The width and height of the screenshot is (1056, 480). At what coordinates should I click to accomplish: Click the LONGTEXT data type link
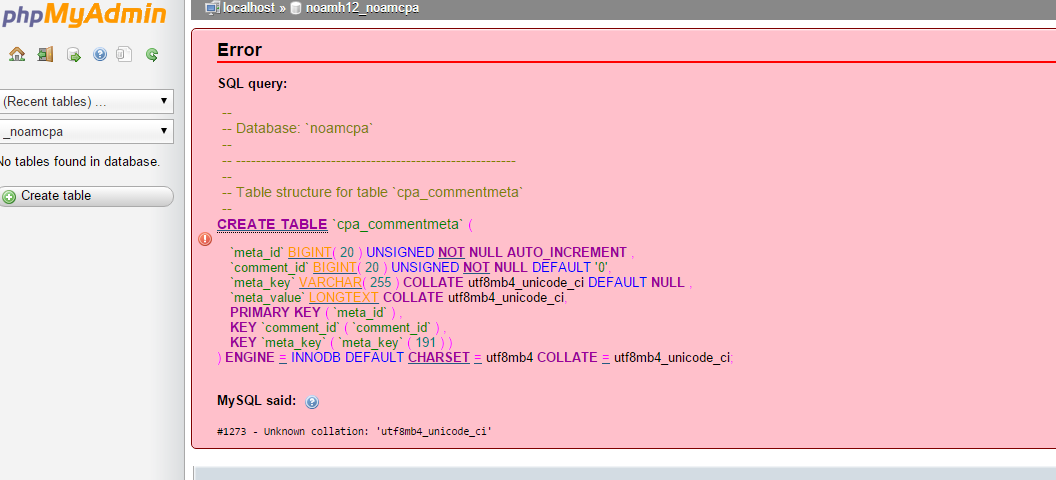pyautogui.click(x=344, y=298)
